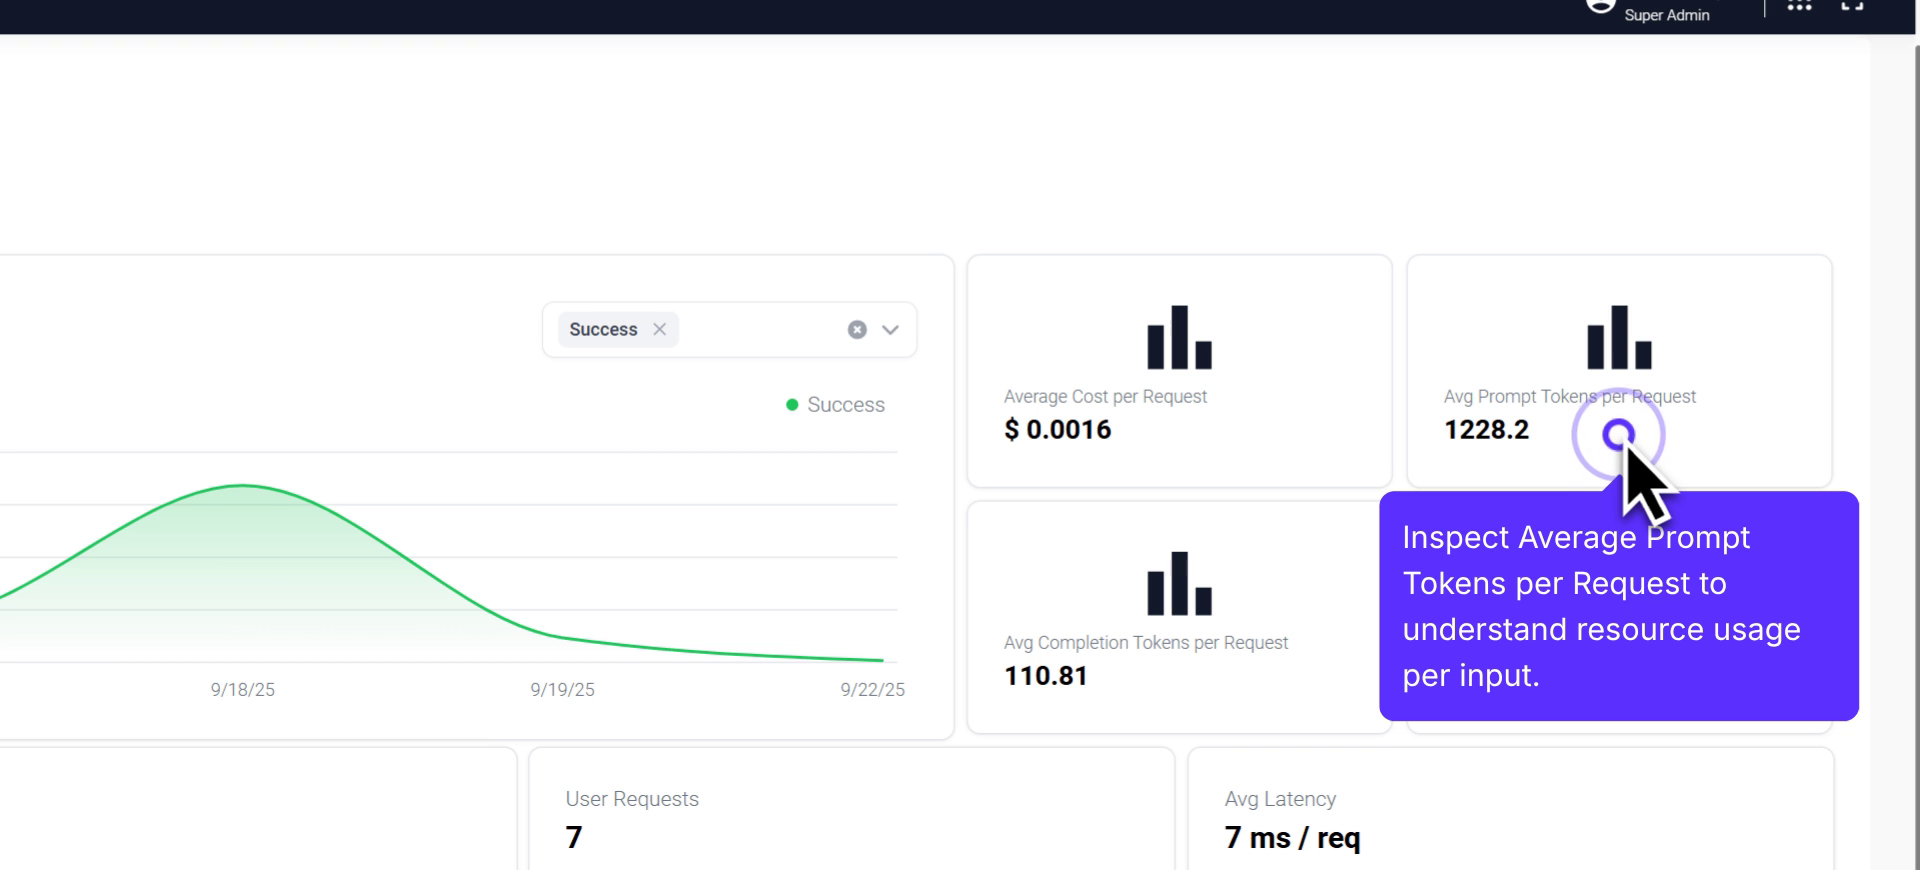Click the bar chart icon above Avg Completion Tokens
The width and height of the screenshot is (1920, 870).
[1179, 584]
